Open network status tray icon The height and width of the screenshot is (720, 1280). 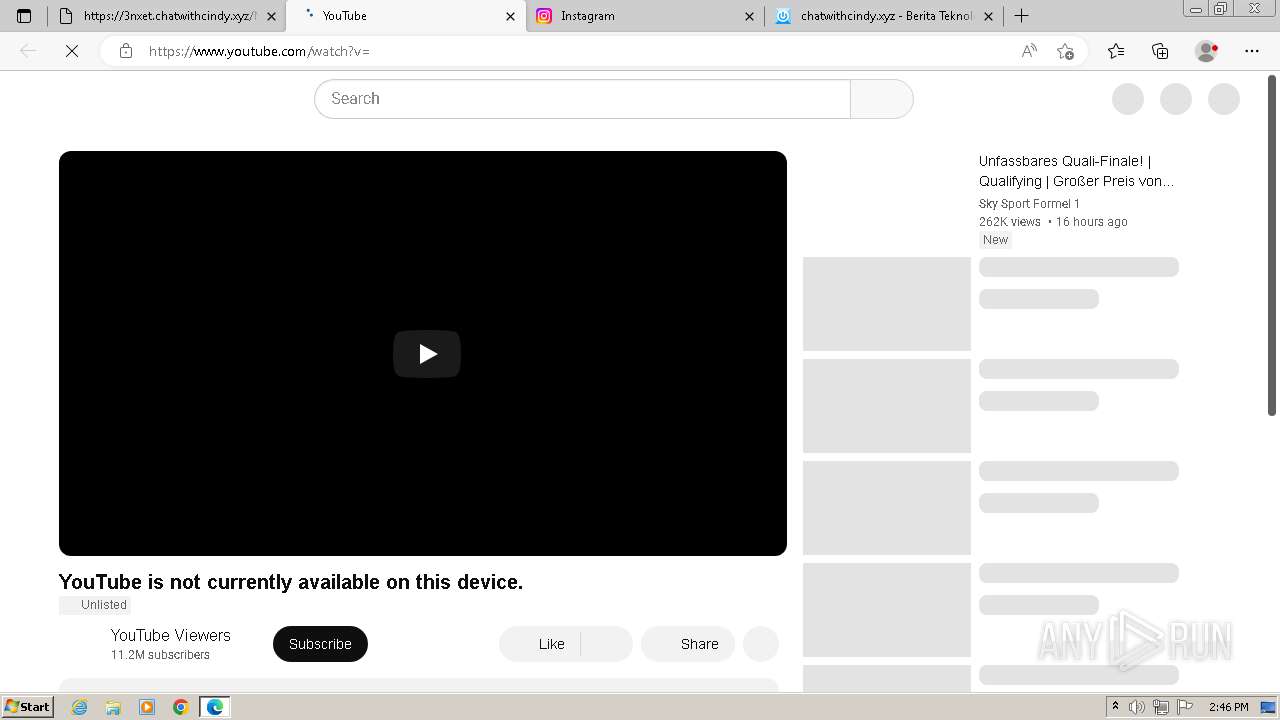click(x=1161, y=707)
